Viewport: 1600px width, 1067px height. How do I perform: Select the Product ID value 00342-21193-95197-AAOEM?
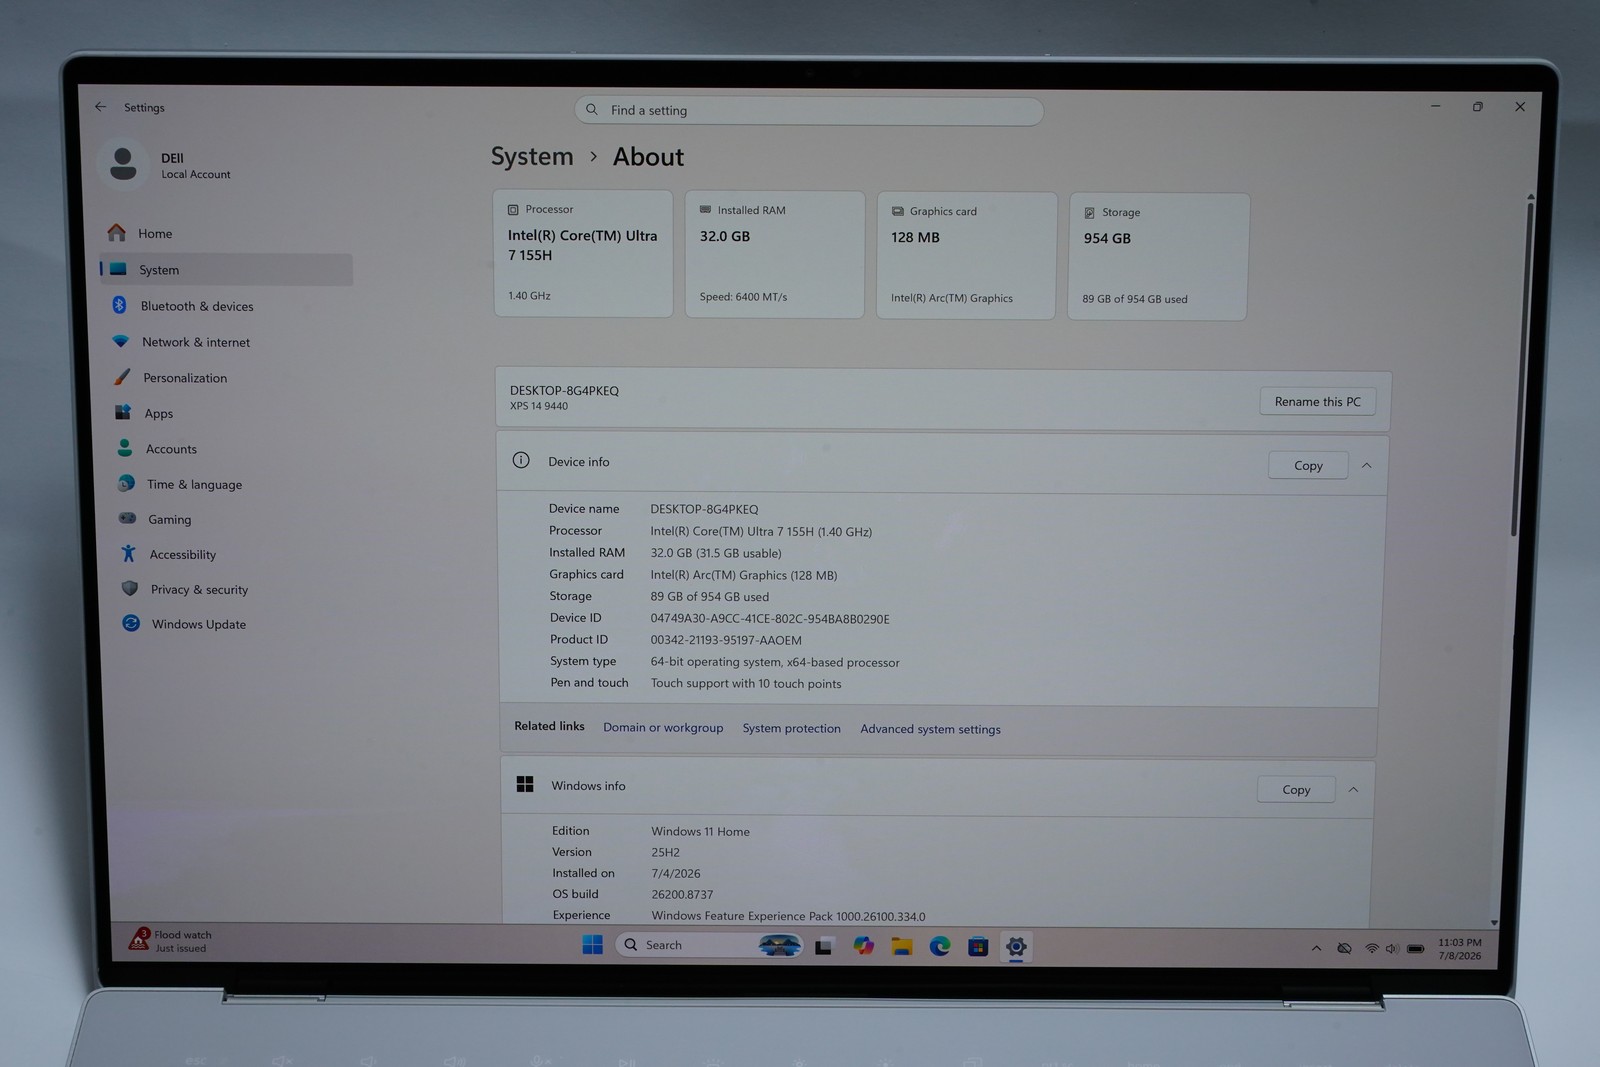point(726,640)
